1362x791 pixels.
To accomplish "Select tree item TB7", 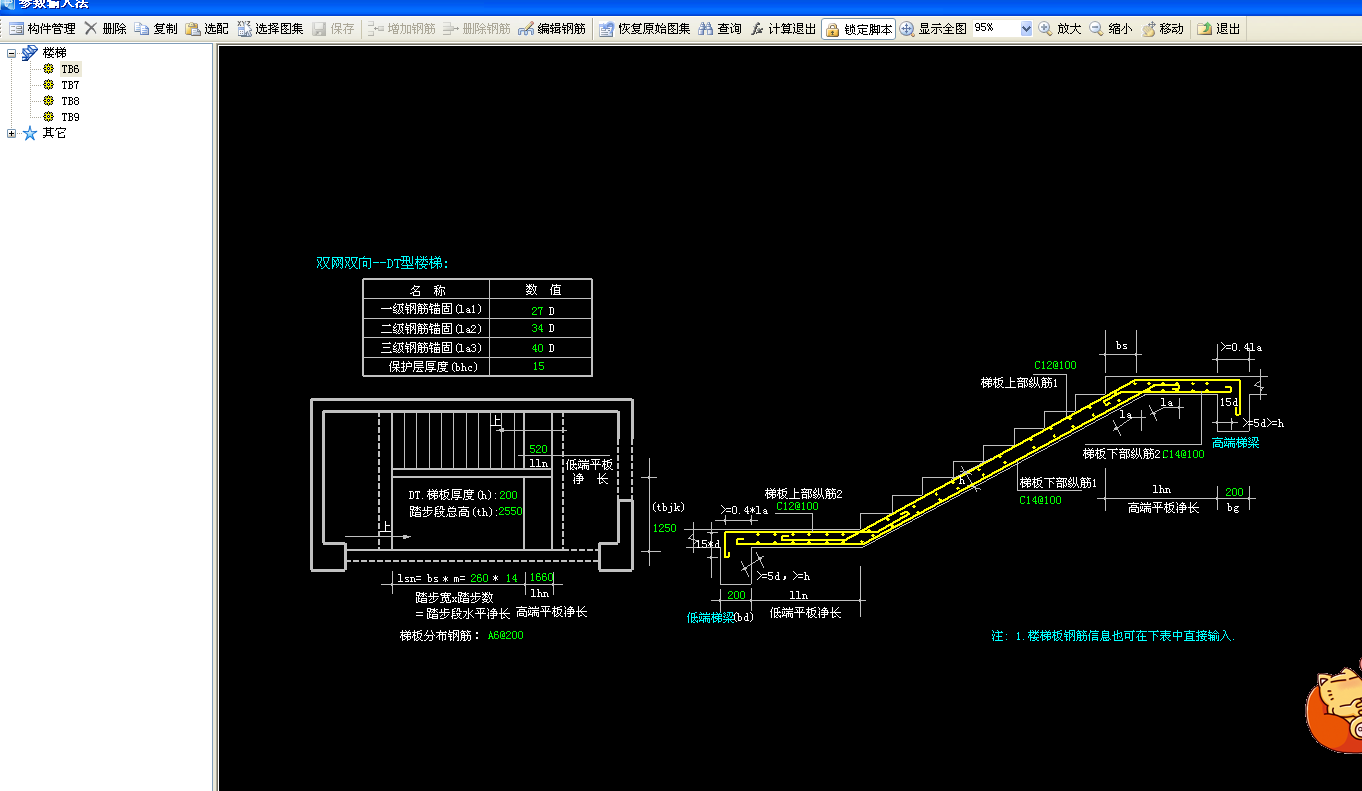I will (x=70, y=85).
